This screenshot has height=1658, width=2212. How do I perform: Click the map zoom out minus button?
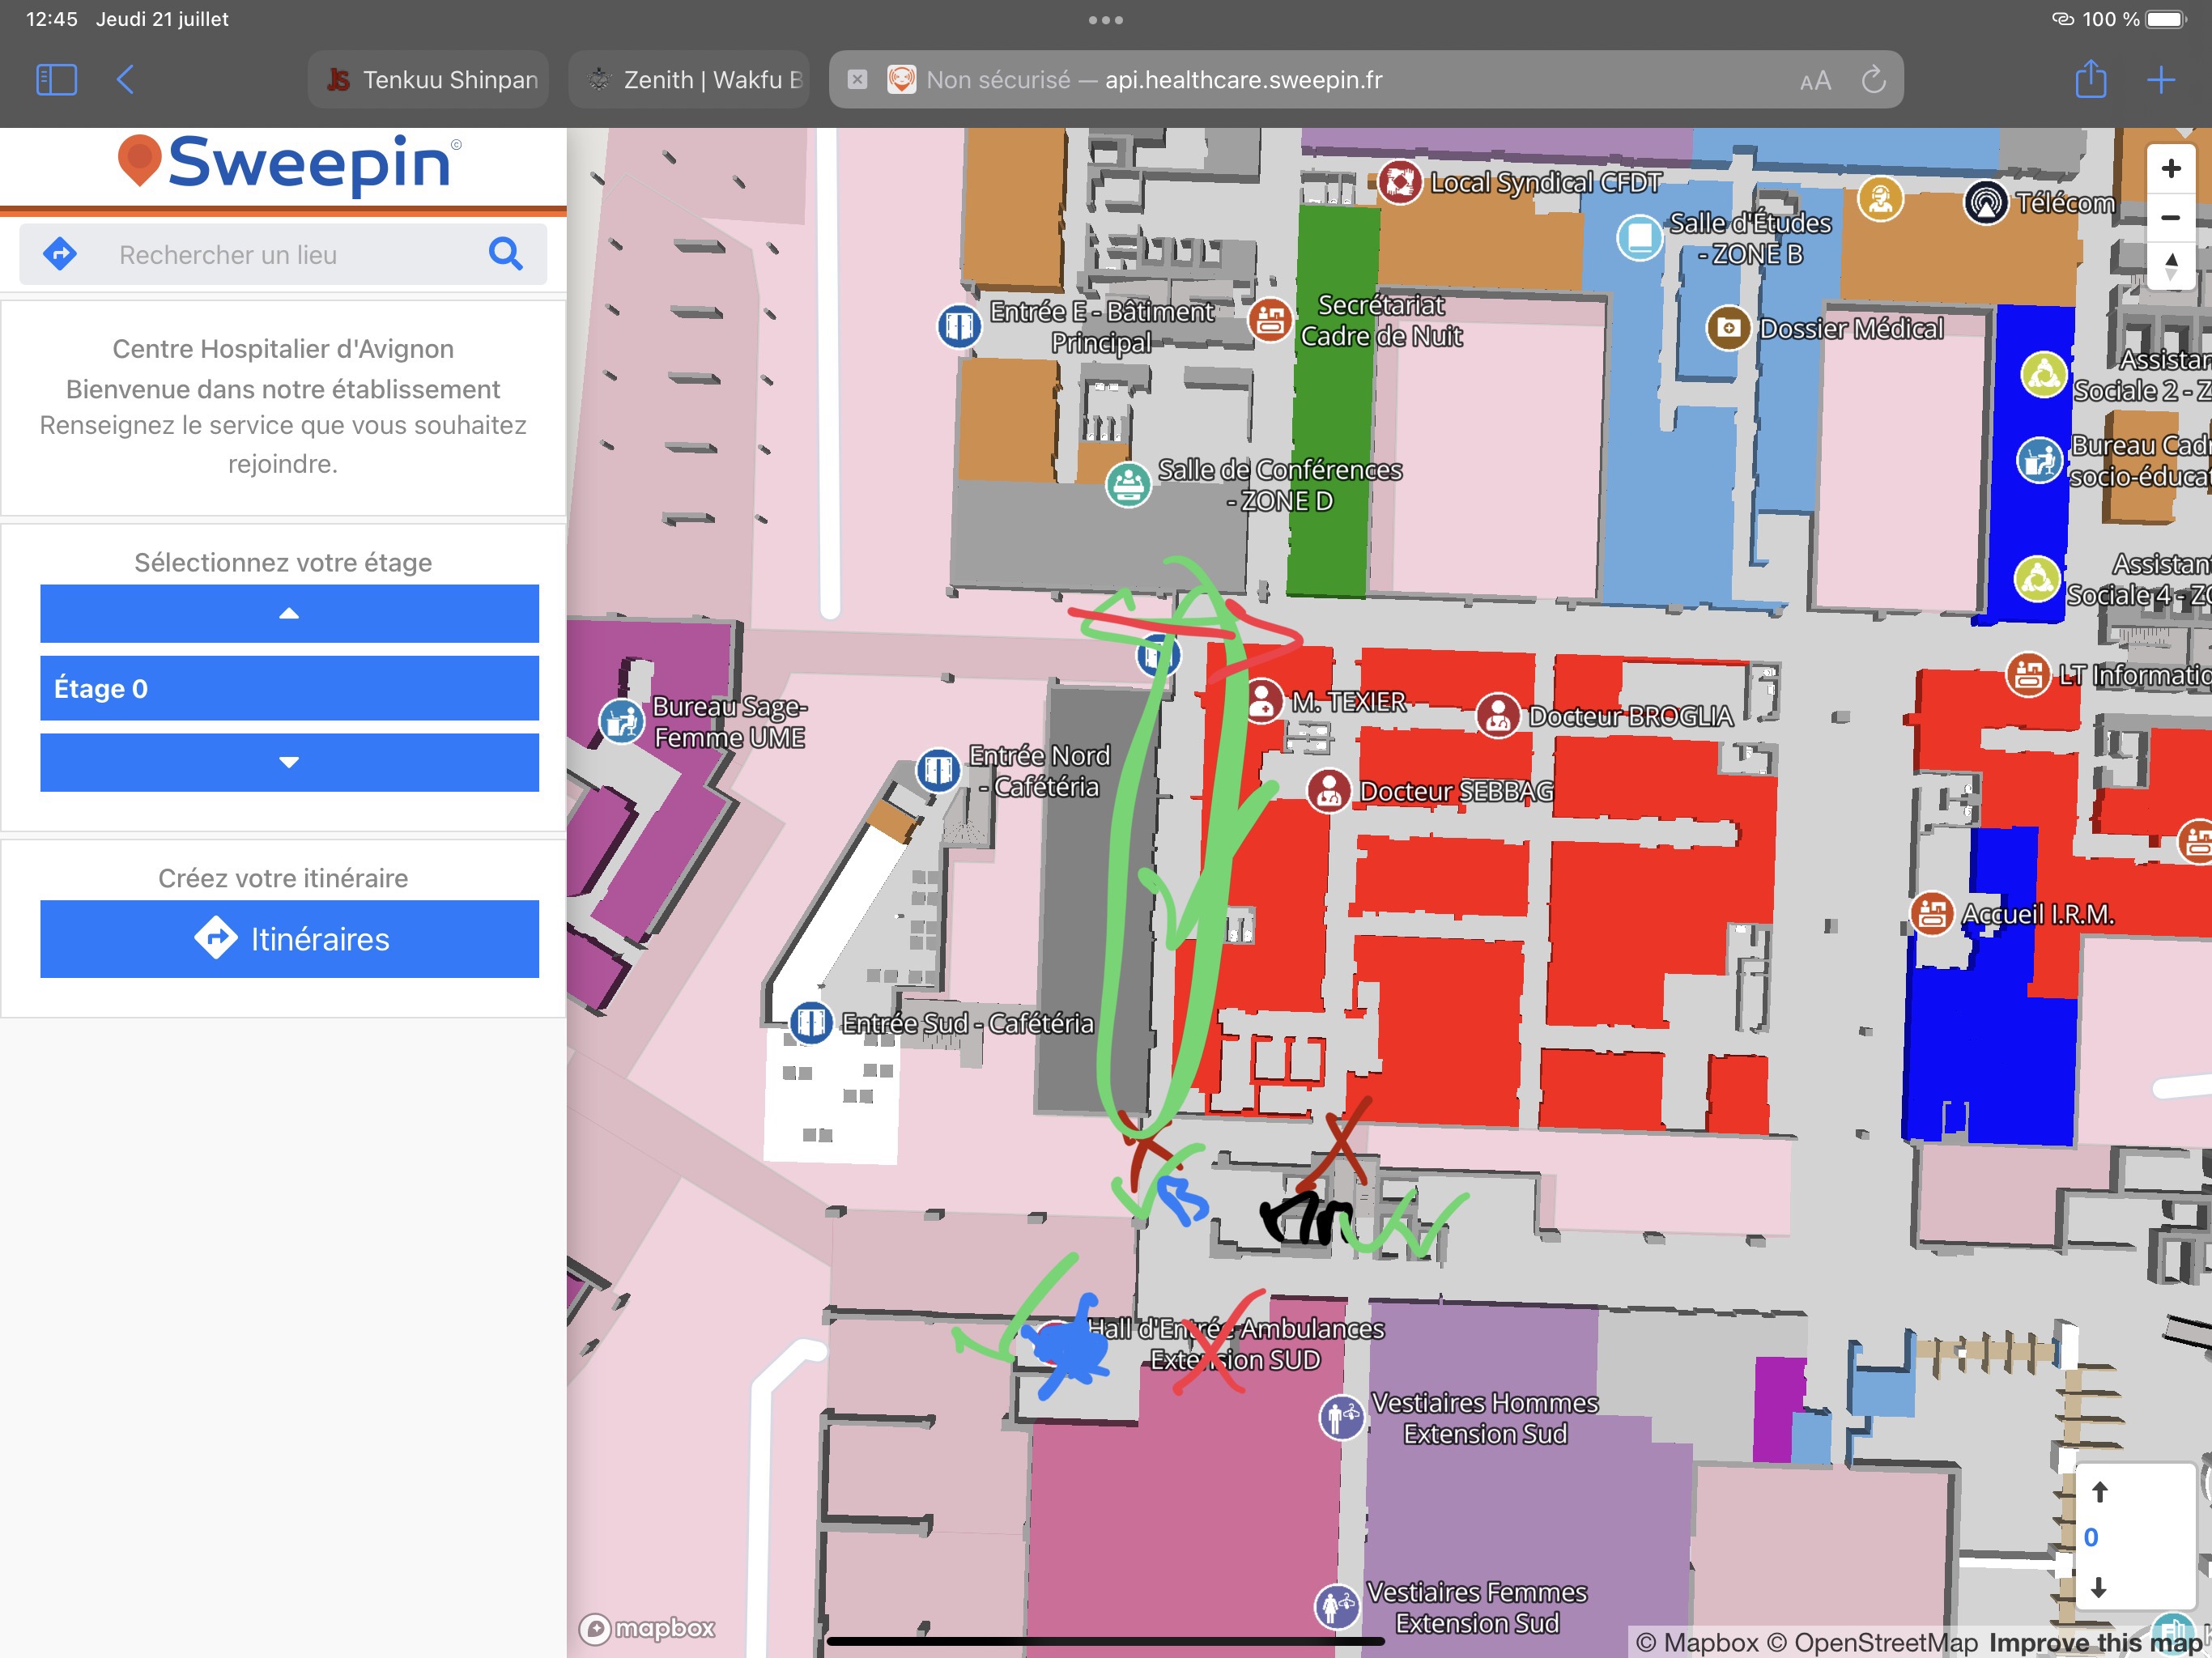point(2170,217)
